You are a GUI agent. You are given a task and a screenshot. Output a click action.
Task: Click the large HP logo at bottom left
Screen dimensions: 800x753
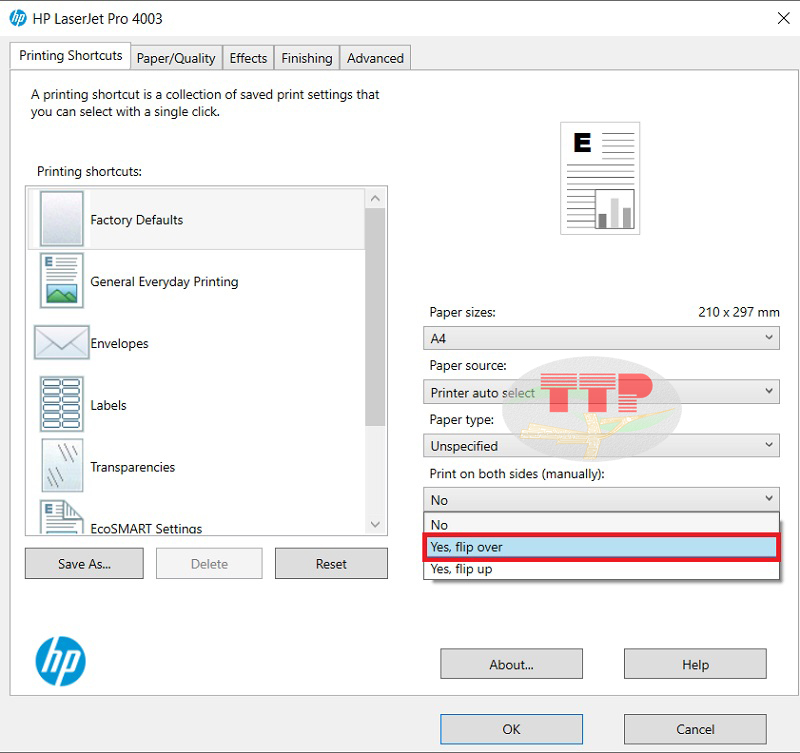(61, 661)
